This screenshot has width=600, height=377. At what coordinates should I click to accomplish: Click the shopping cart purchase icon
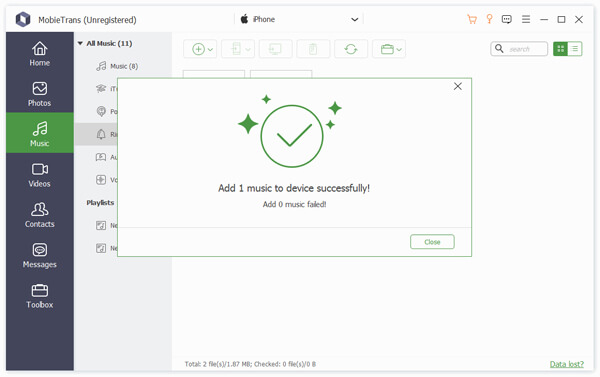click(x=472, y=19)
